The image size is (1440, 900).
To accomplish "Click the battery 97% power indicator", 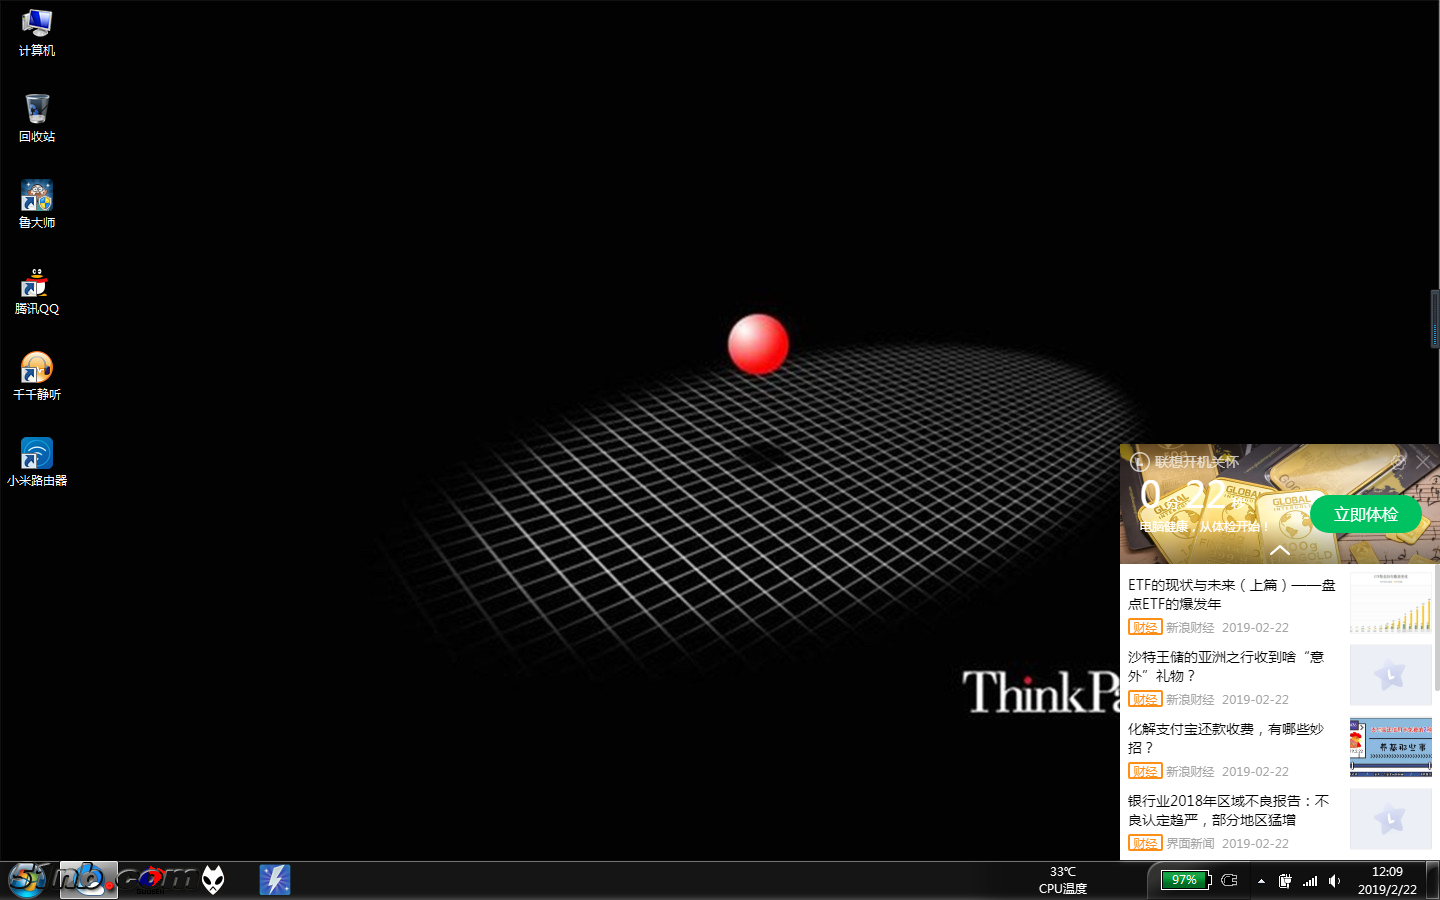I will pyautogui.click(x=1185, y=880).
